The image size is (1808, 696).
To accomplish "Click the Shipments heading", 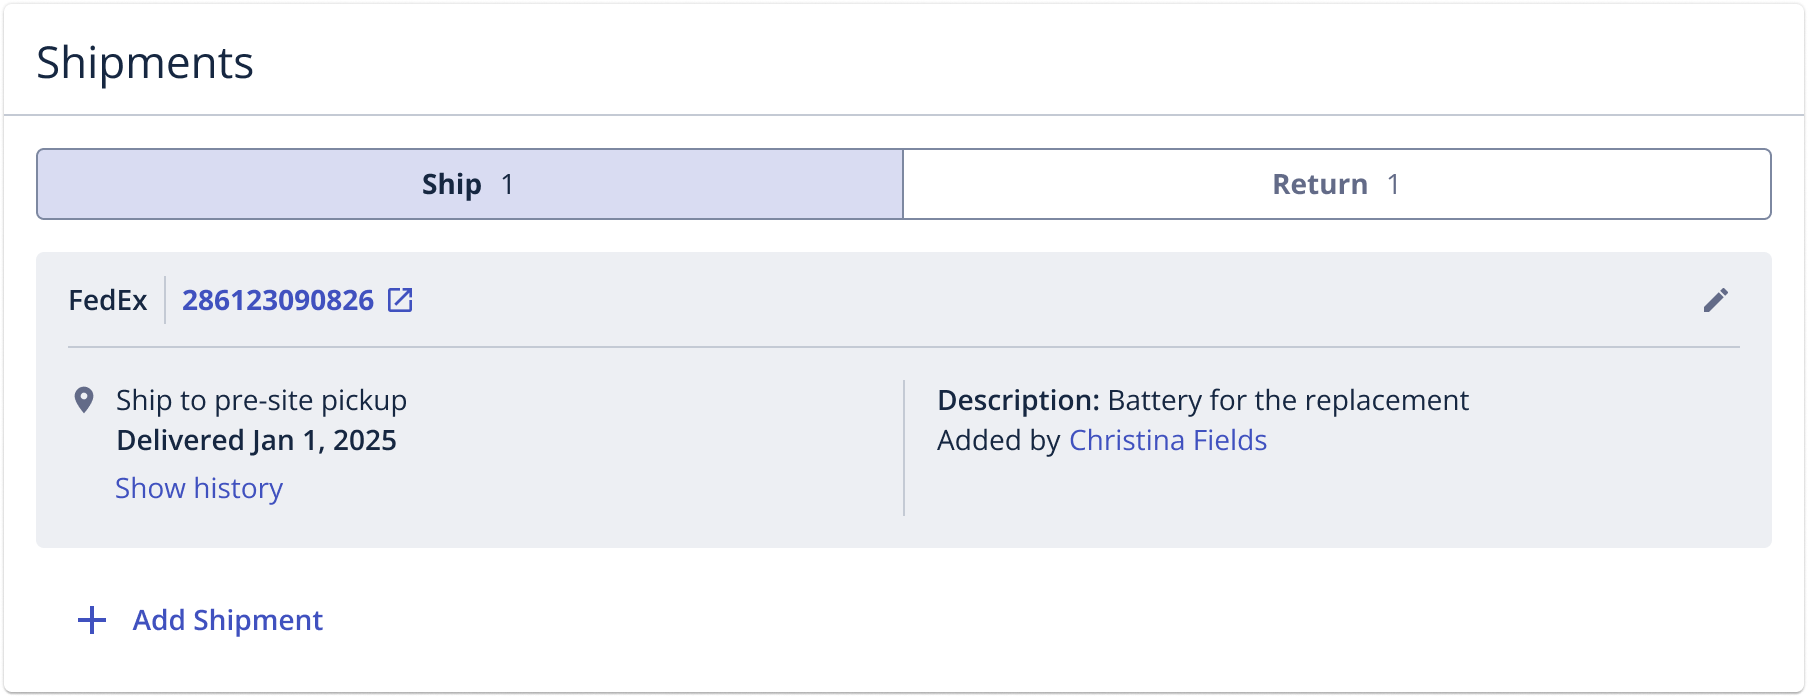I will 145,63.
